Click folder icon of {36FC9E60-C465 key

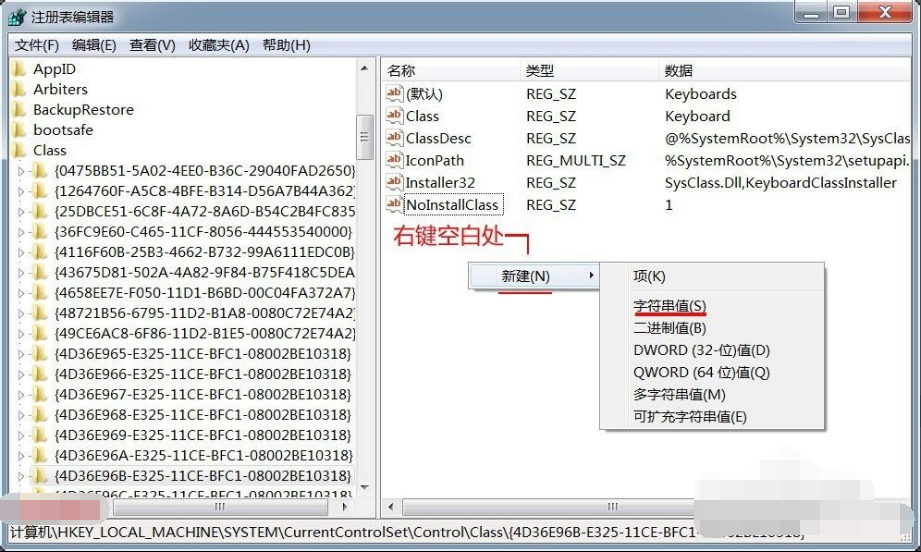pyautogui.click(x=39, y=232)
